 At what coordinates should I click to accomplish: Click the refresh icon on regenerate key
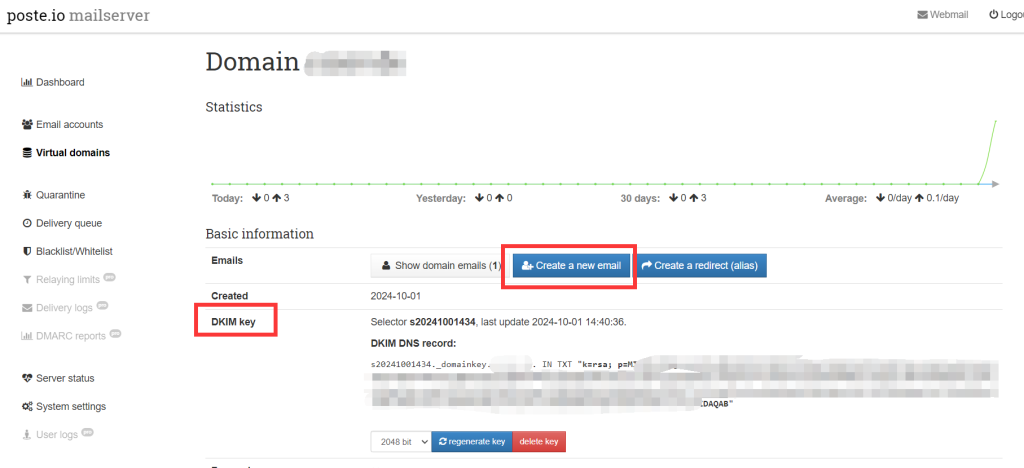443,442
